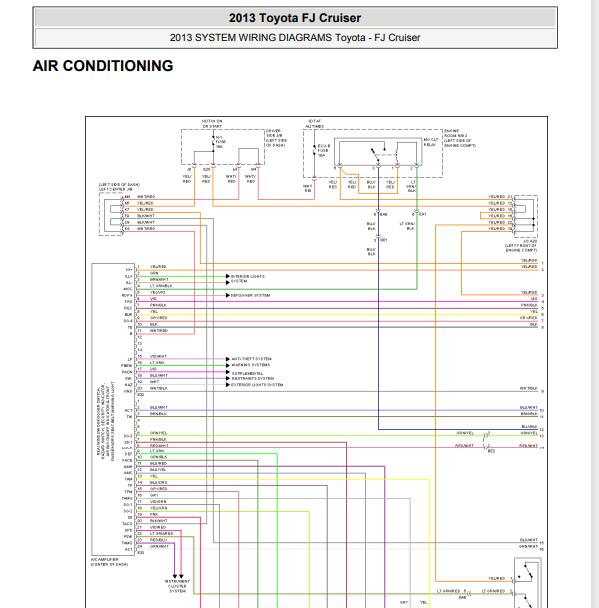Click the 'A/C AMPLIFIER (CENTER OF DASH)' label
599x608 pixels.
[109, 562]
